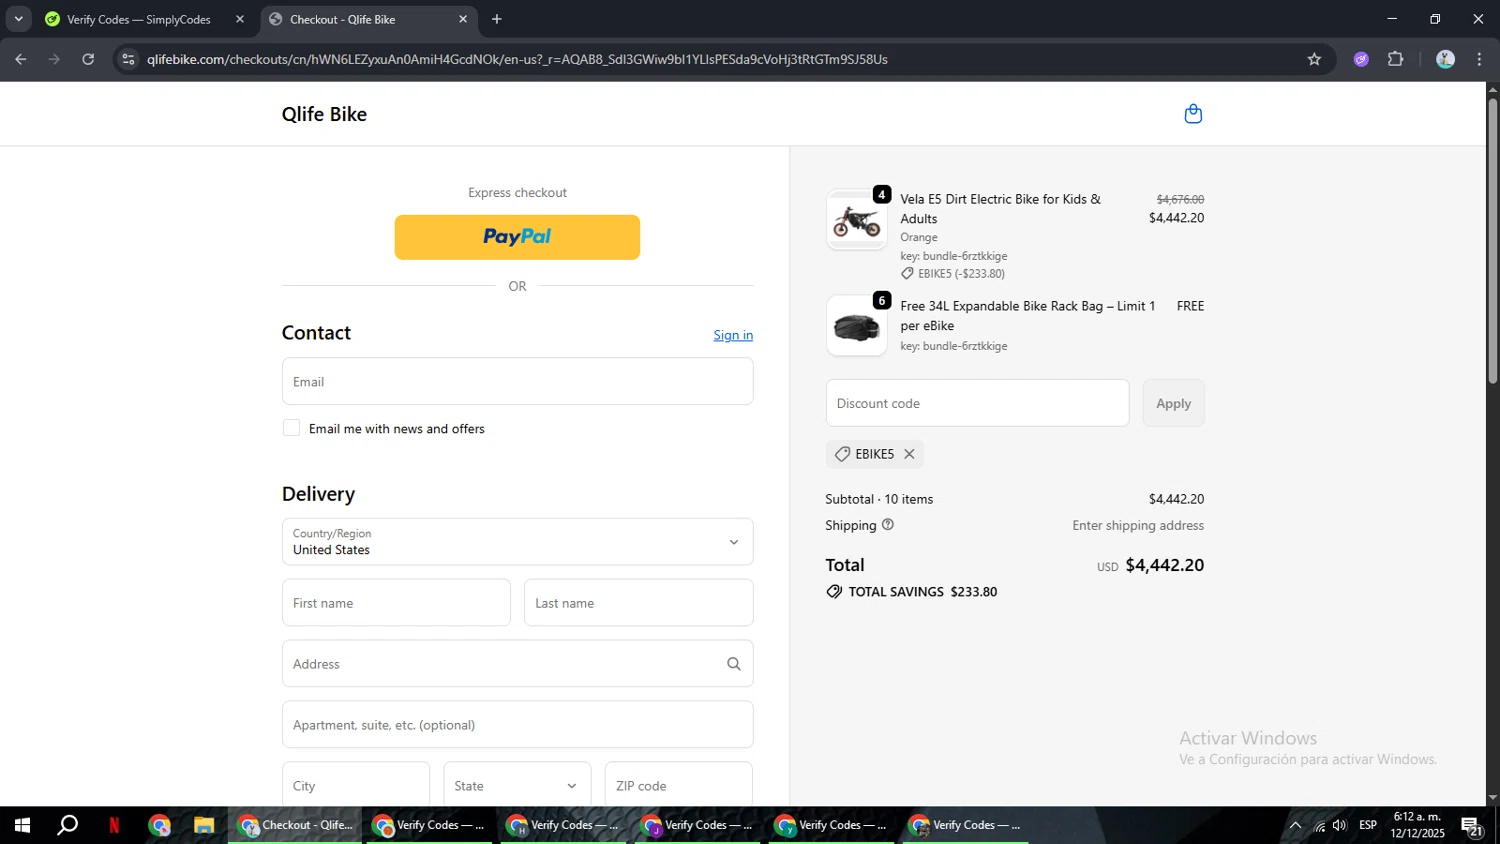Focus the First name field
The height and width of the screenshot is (844, 1500).
click(x=396, y=603)
